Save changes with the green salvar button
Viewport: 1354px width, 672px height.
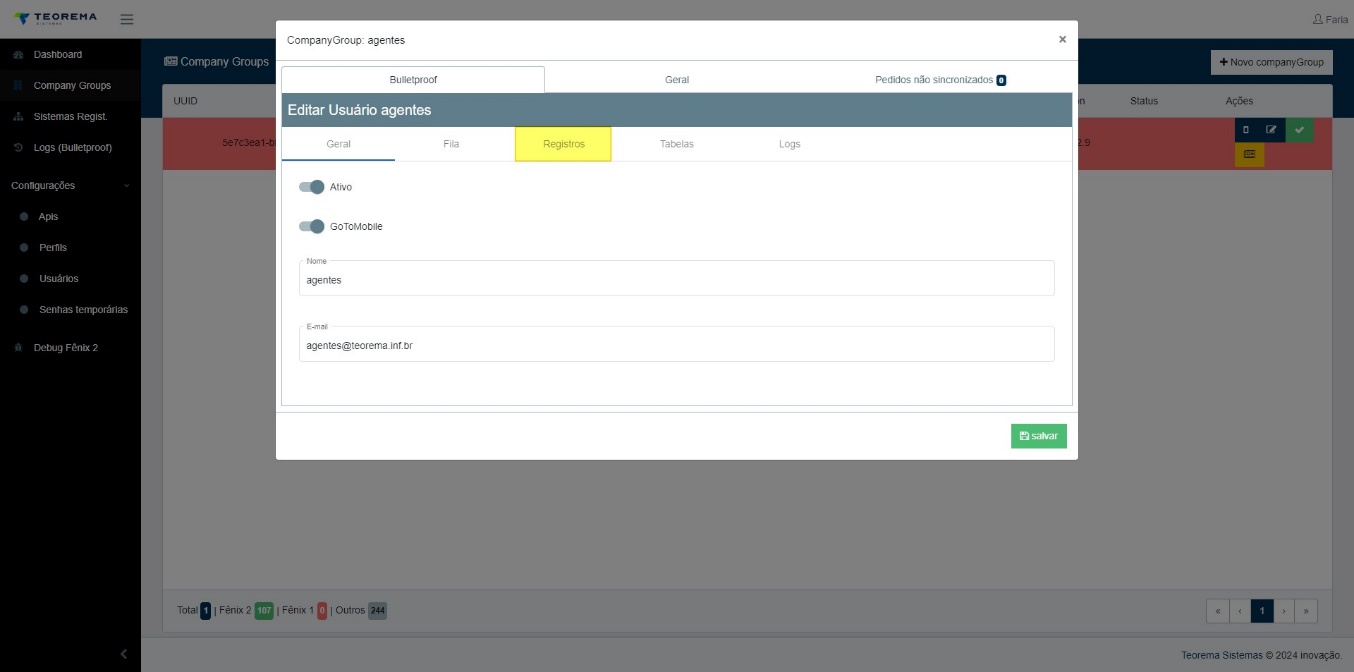coord(1039,436)
